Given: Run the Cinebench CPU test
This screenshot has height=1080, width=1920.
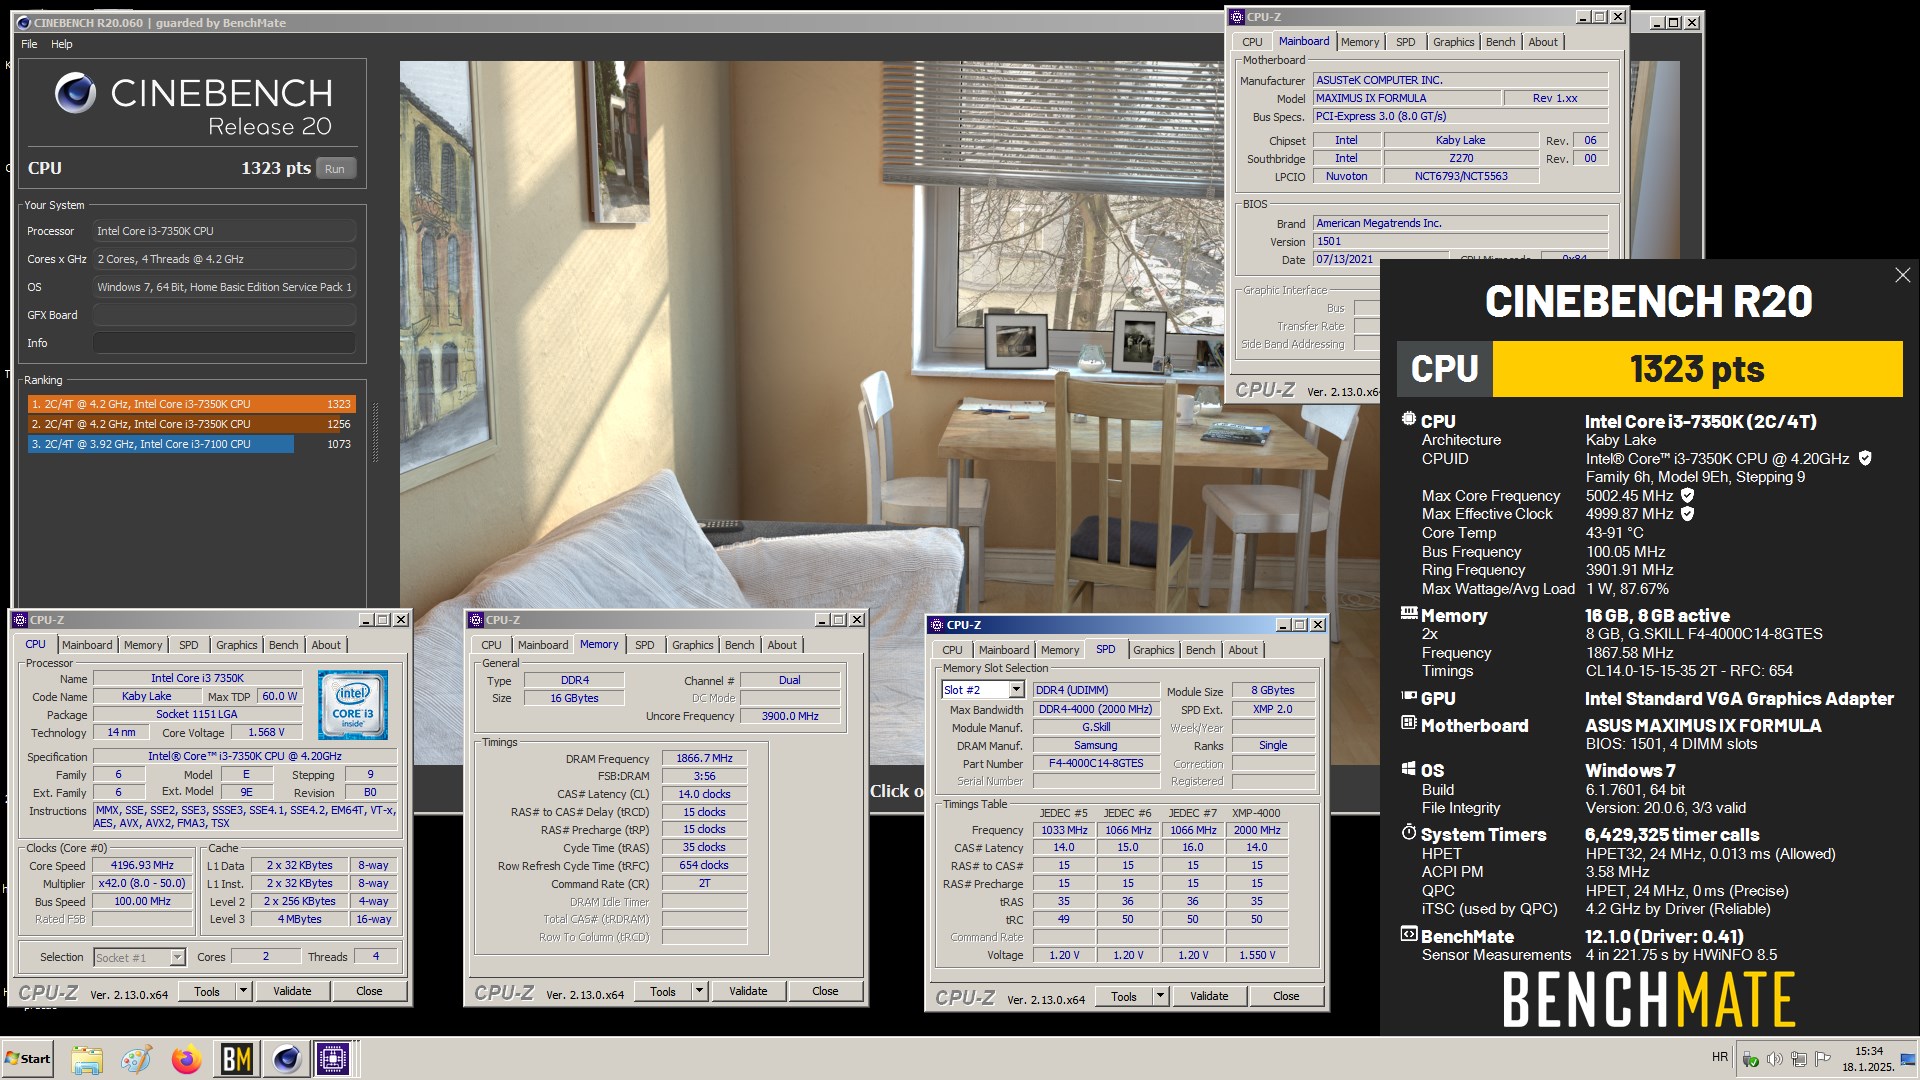Looking at the screenshot, I should (x=335, y=169).
